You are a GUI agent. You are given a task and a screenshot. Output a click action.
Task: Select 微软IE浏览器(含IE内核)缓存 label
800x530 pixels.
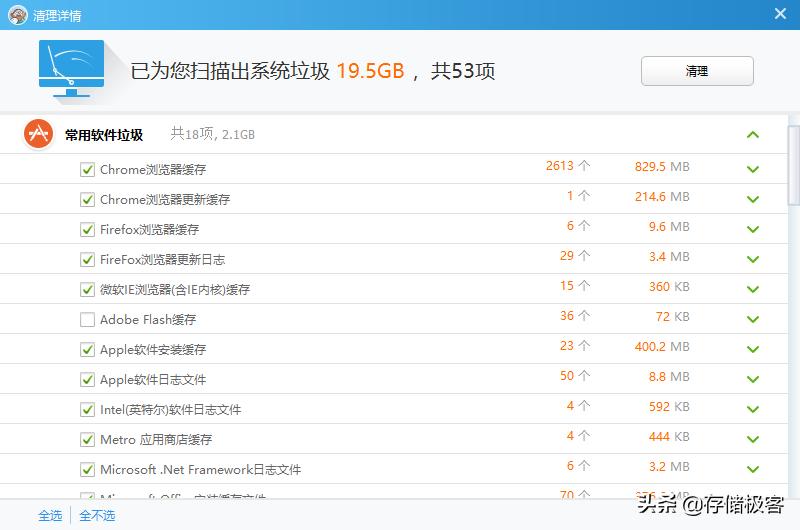click(x=175, y=290)
